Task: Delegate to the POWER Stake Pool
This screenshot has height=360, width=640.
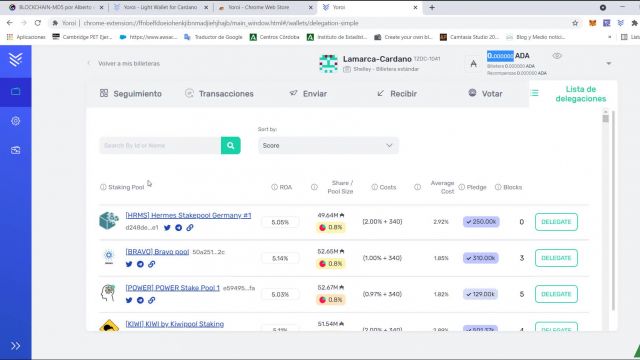Action: coord(556,294)
